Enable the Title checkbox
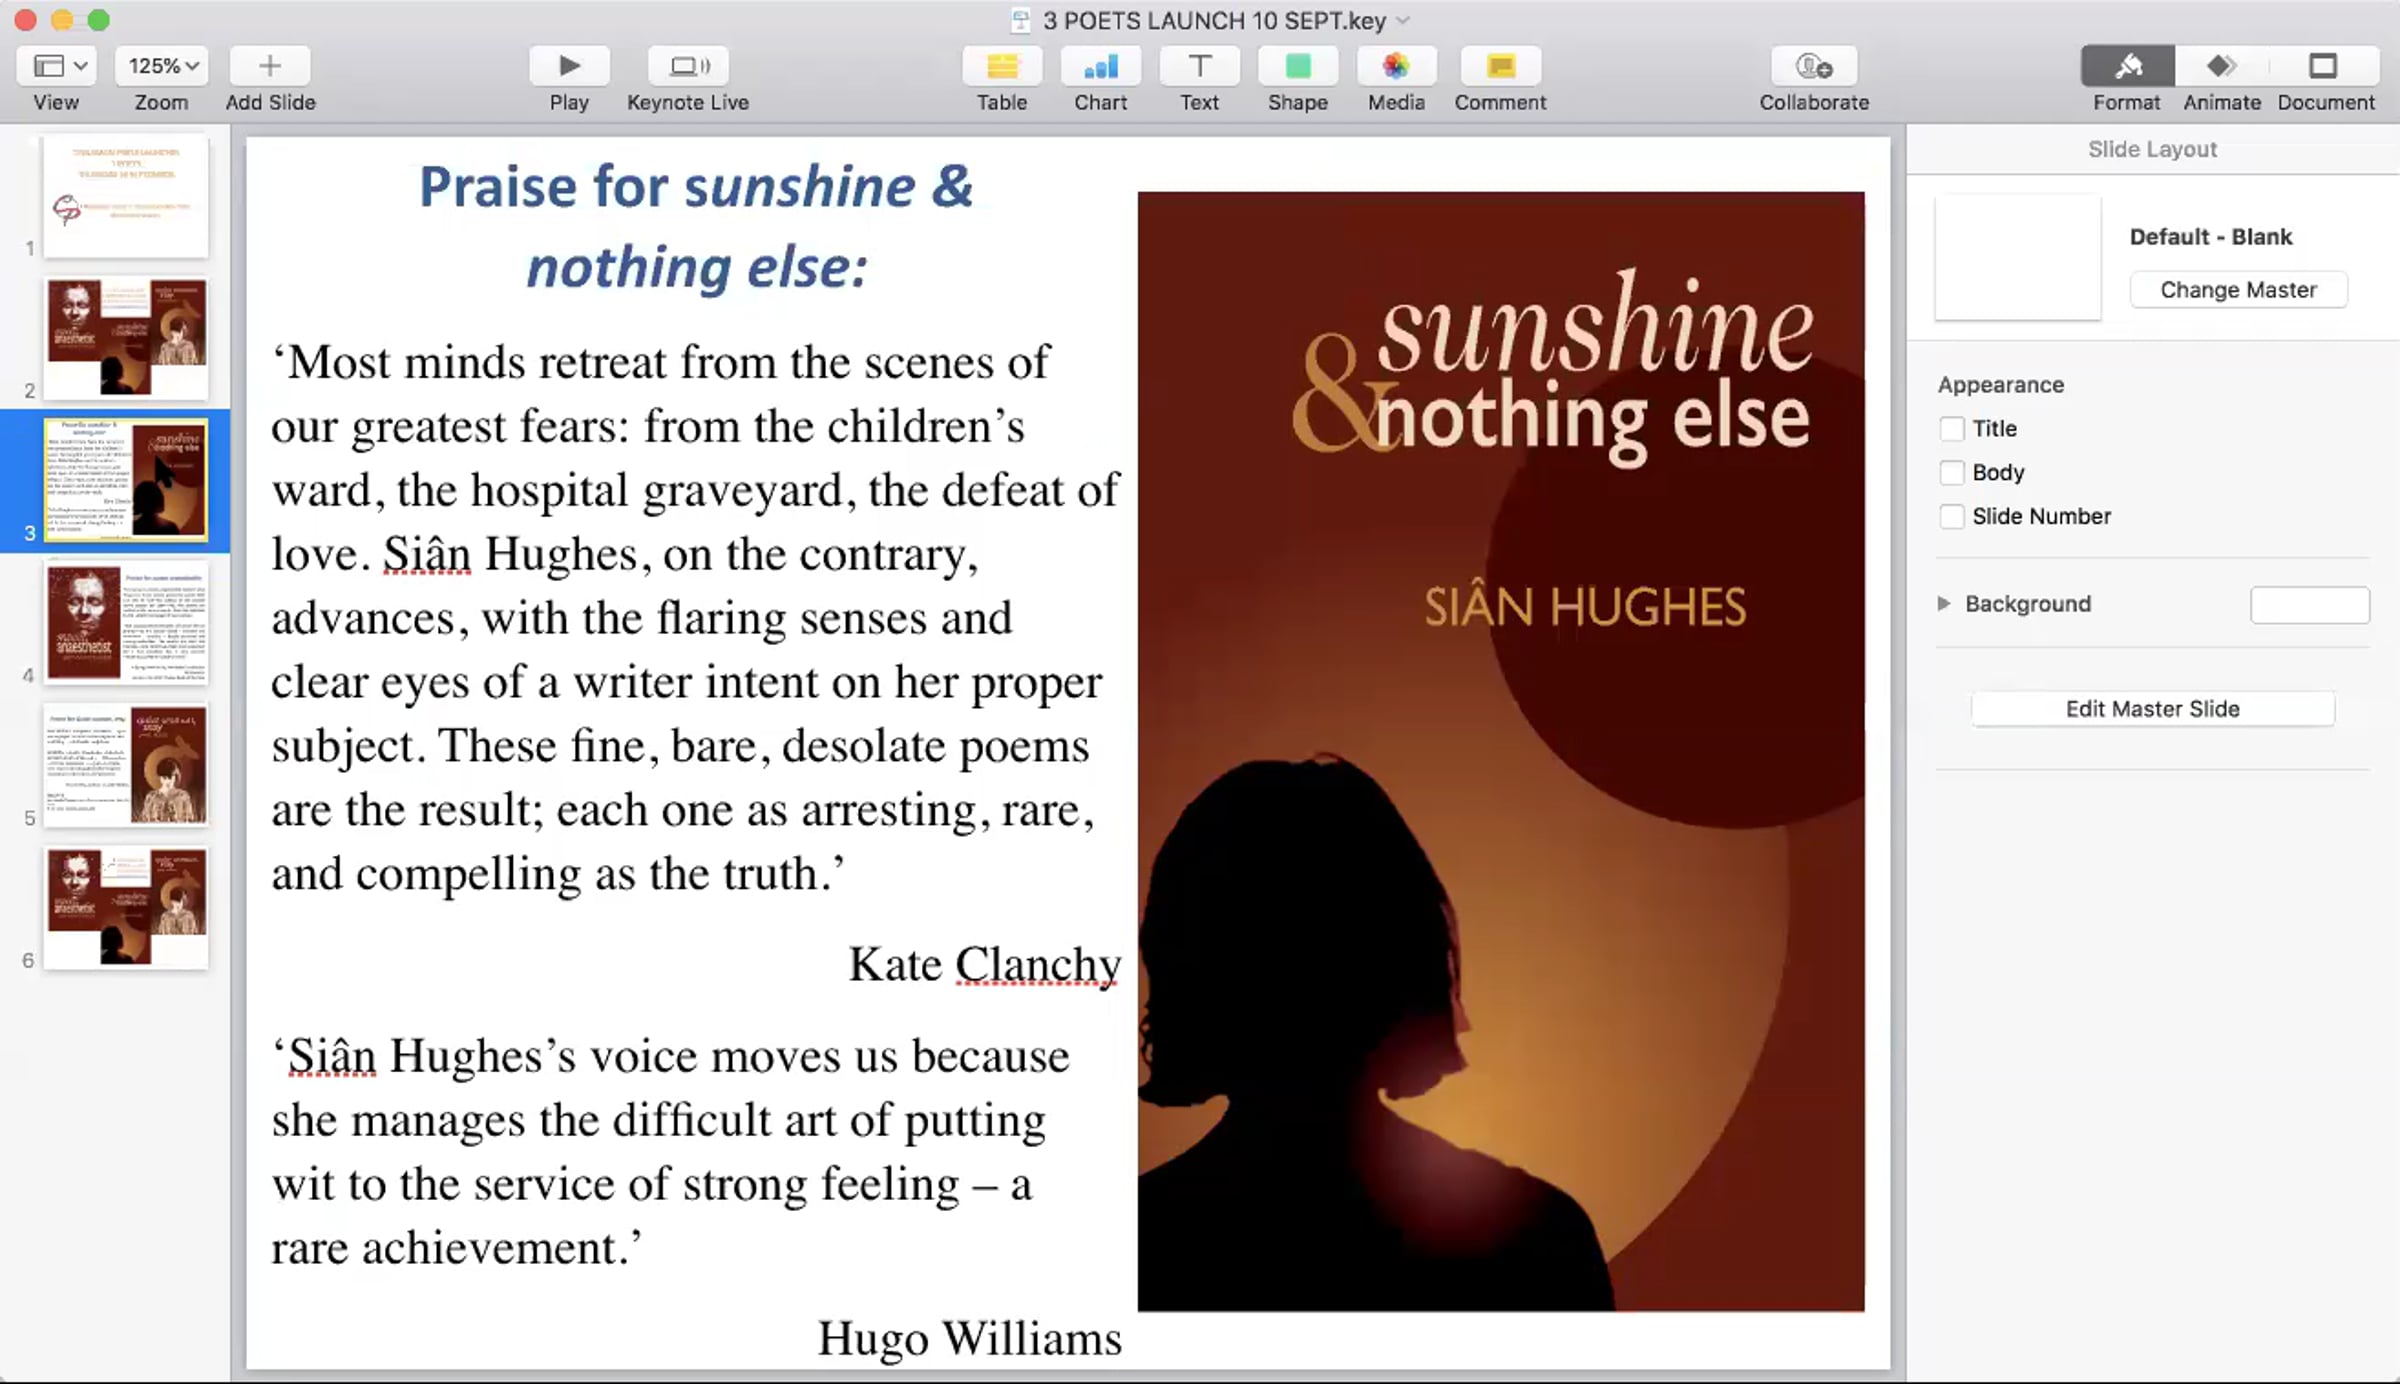This screenshot has height=1384, width=2400. coord(1951,429)
